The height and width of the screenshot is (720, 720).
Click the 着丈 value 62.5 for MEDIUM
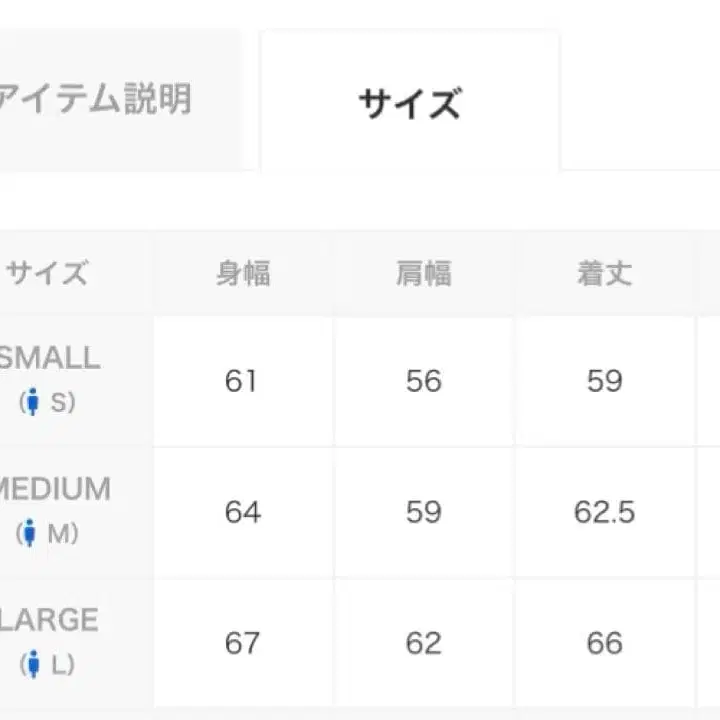(604, 512)
